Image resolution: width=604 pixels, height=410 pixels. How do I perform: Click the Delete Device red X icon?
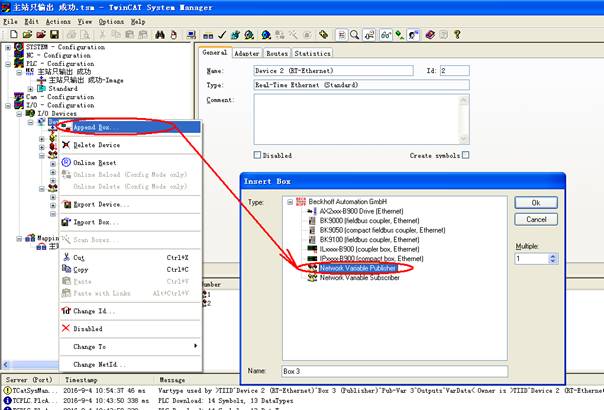coord(66,145)
